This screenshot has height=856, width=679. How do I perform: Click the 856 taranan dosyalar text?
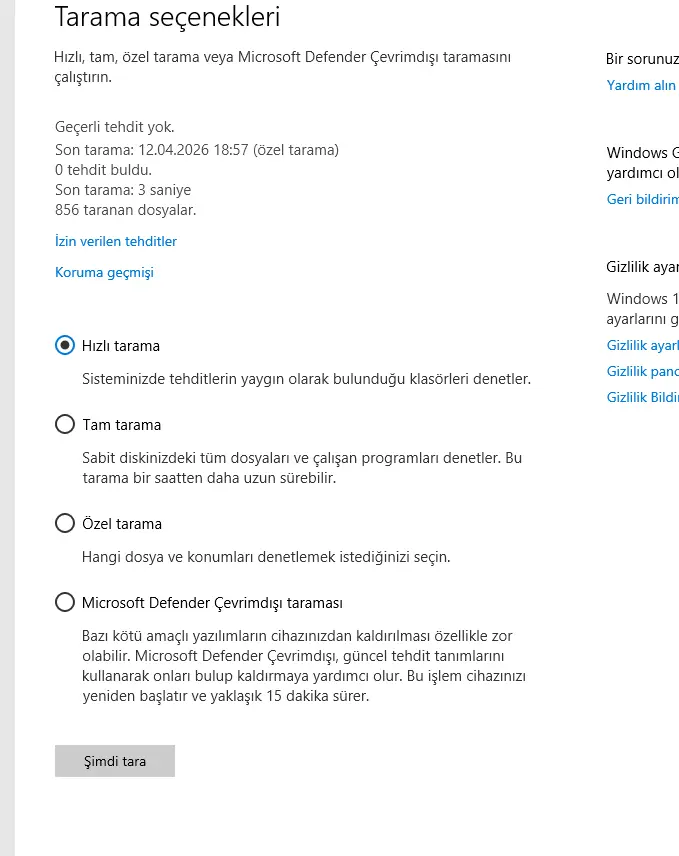coord(126,210)
